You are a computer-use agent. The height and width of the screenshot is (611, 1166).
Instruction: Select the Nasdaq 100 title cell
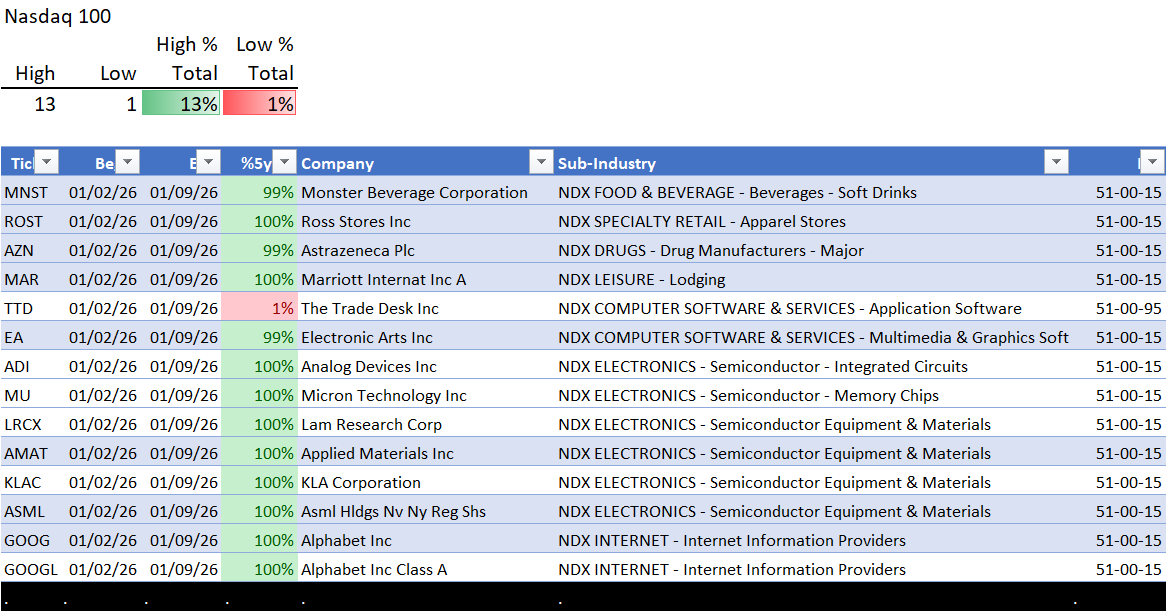click(58, 16)
